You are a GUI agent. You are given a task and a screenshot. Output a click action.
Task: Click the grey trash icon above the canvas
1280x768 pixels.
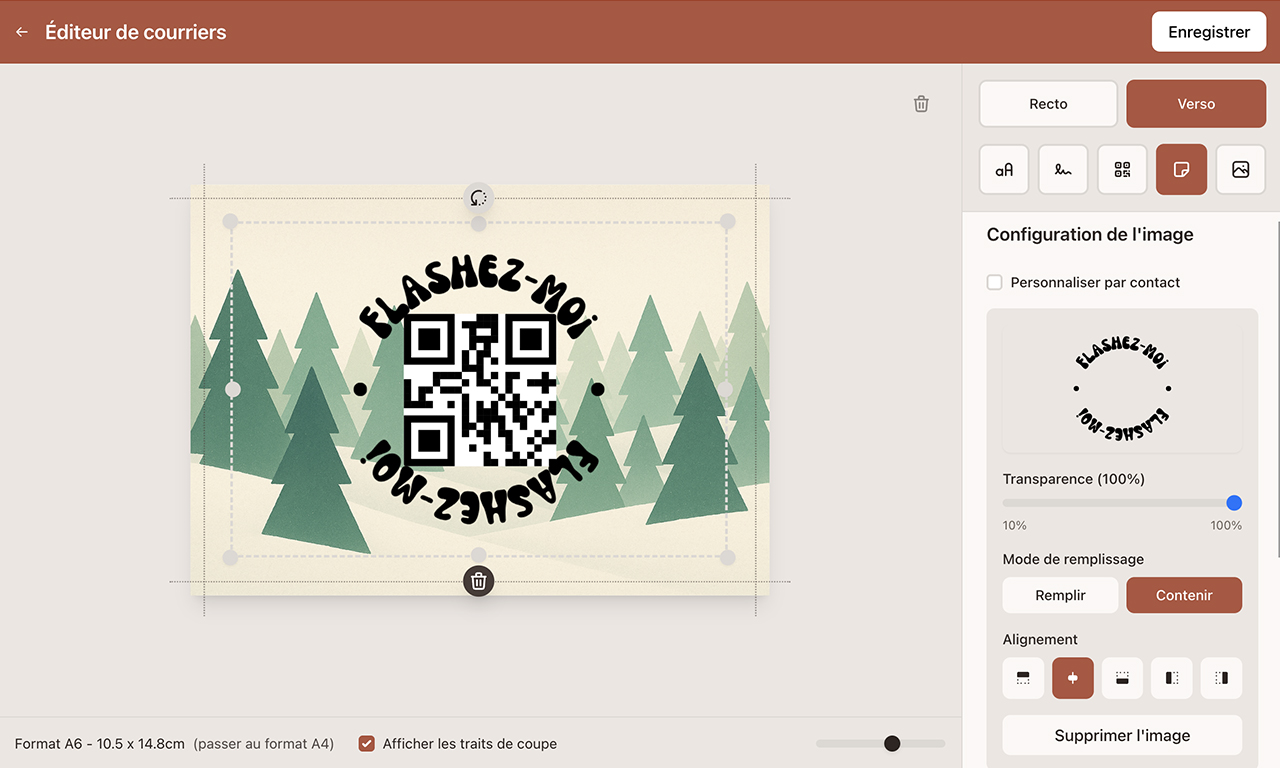coord(921,104)
